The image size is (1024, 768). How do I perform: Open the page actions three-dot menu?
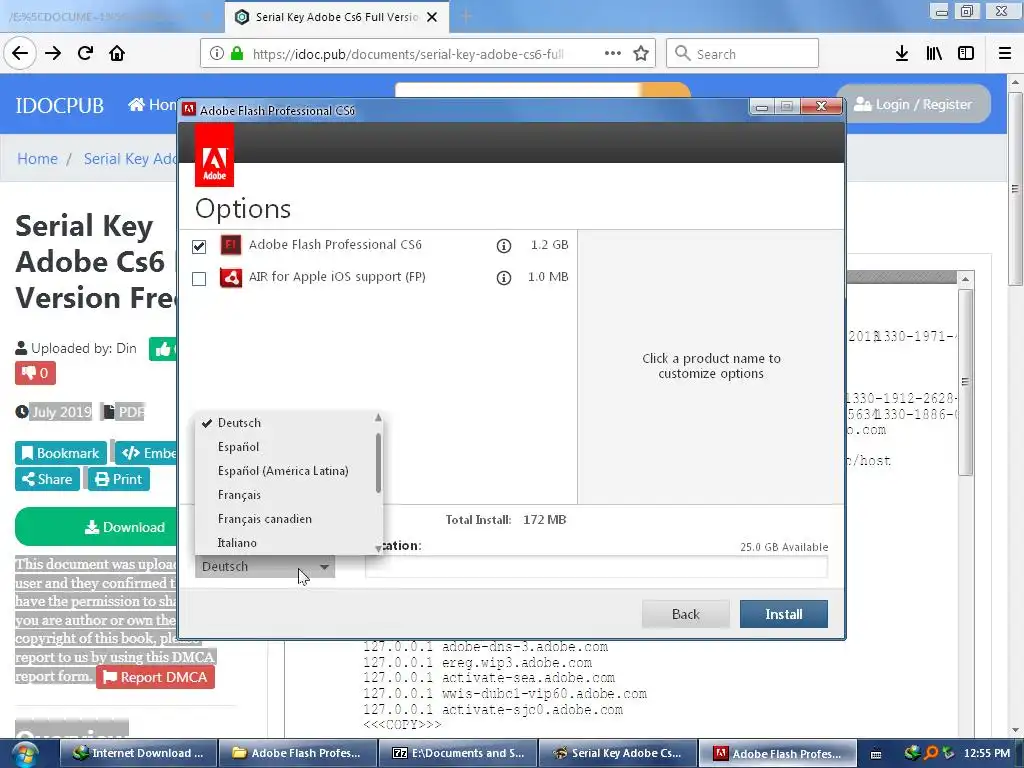(x=613, y=54)
